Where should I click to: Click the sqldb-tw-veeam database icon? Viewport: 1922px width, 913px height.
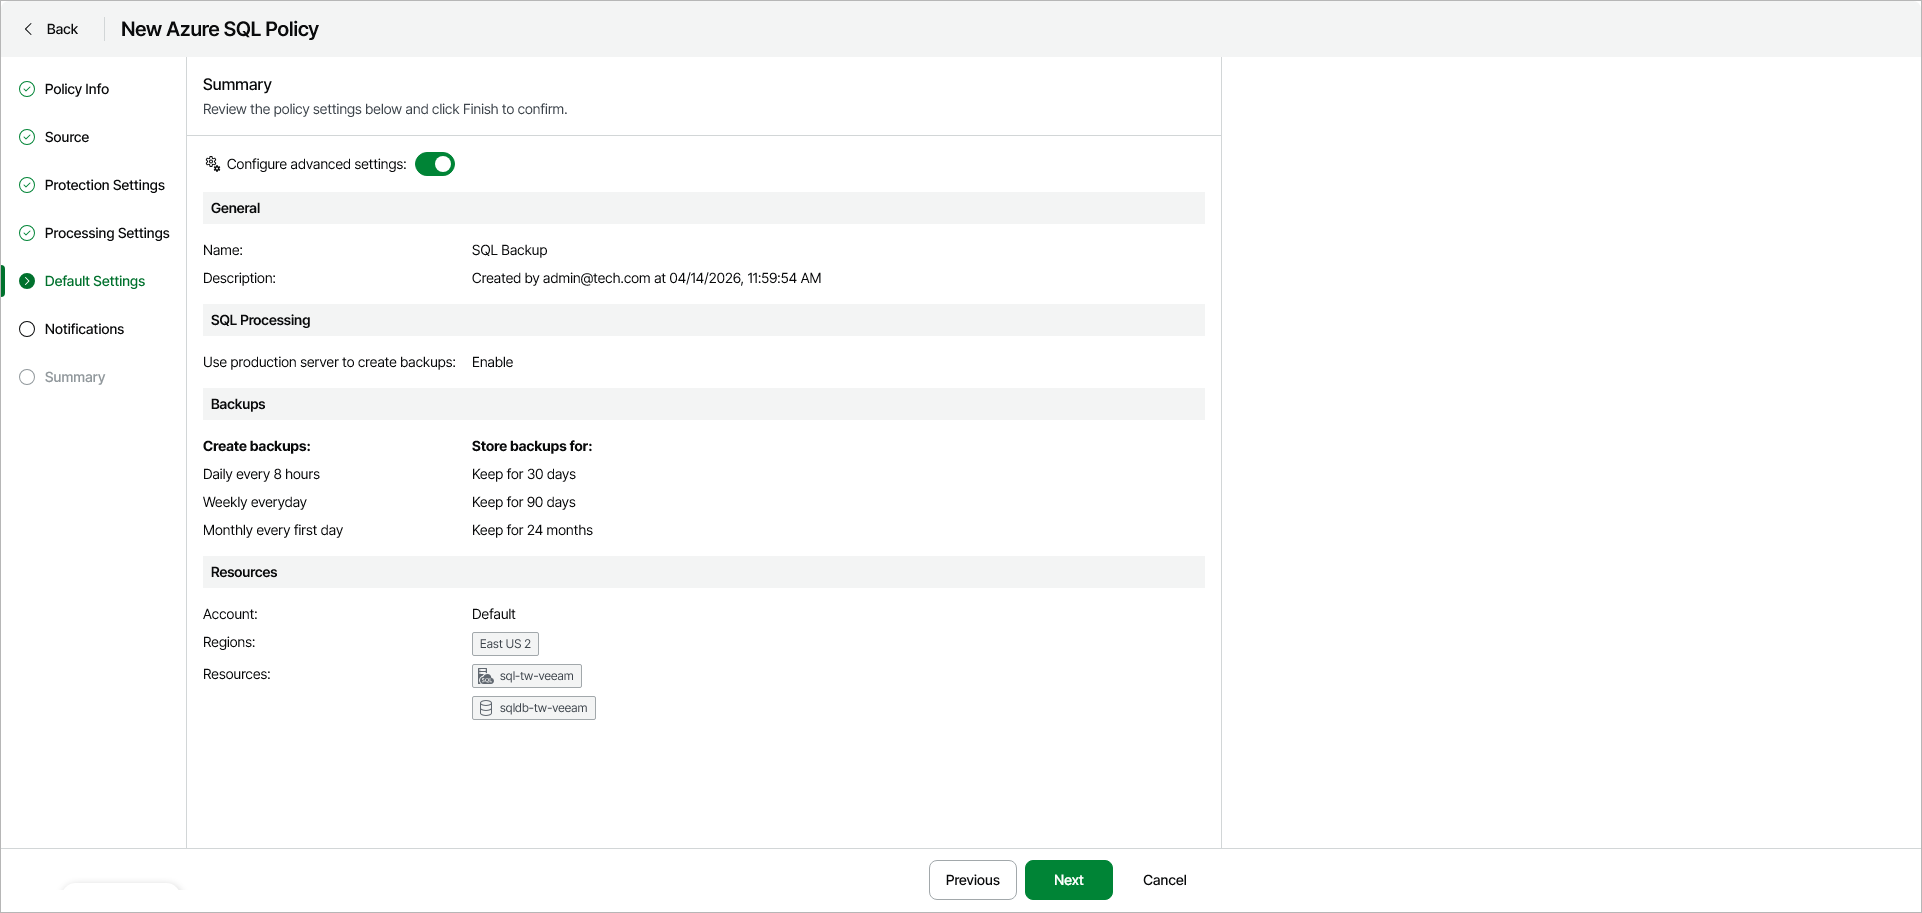(x=486, y=708)
